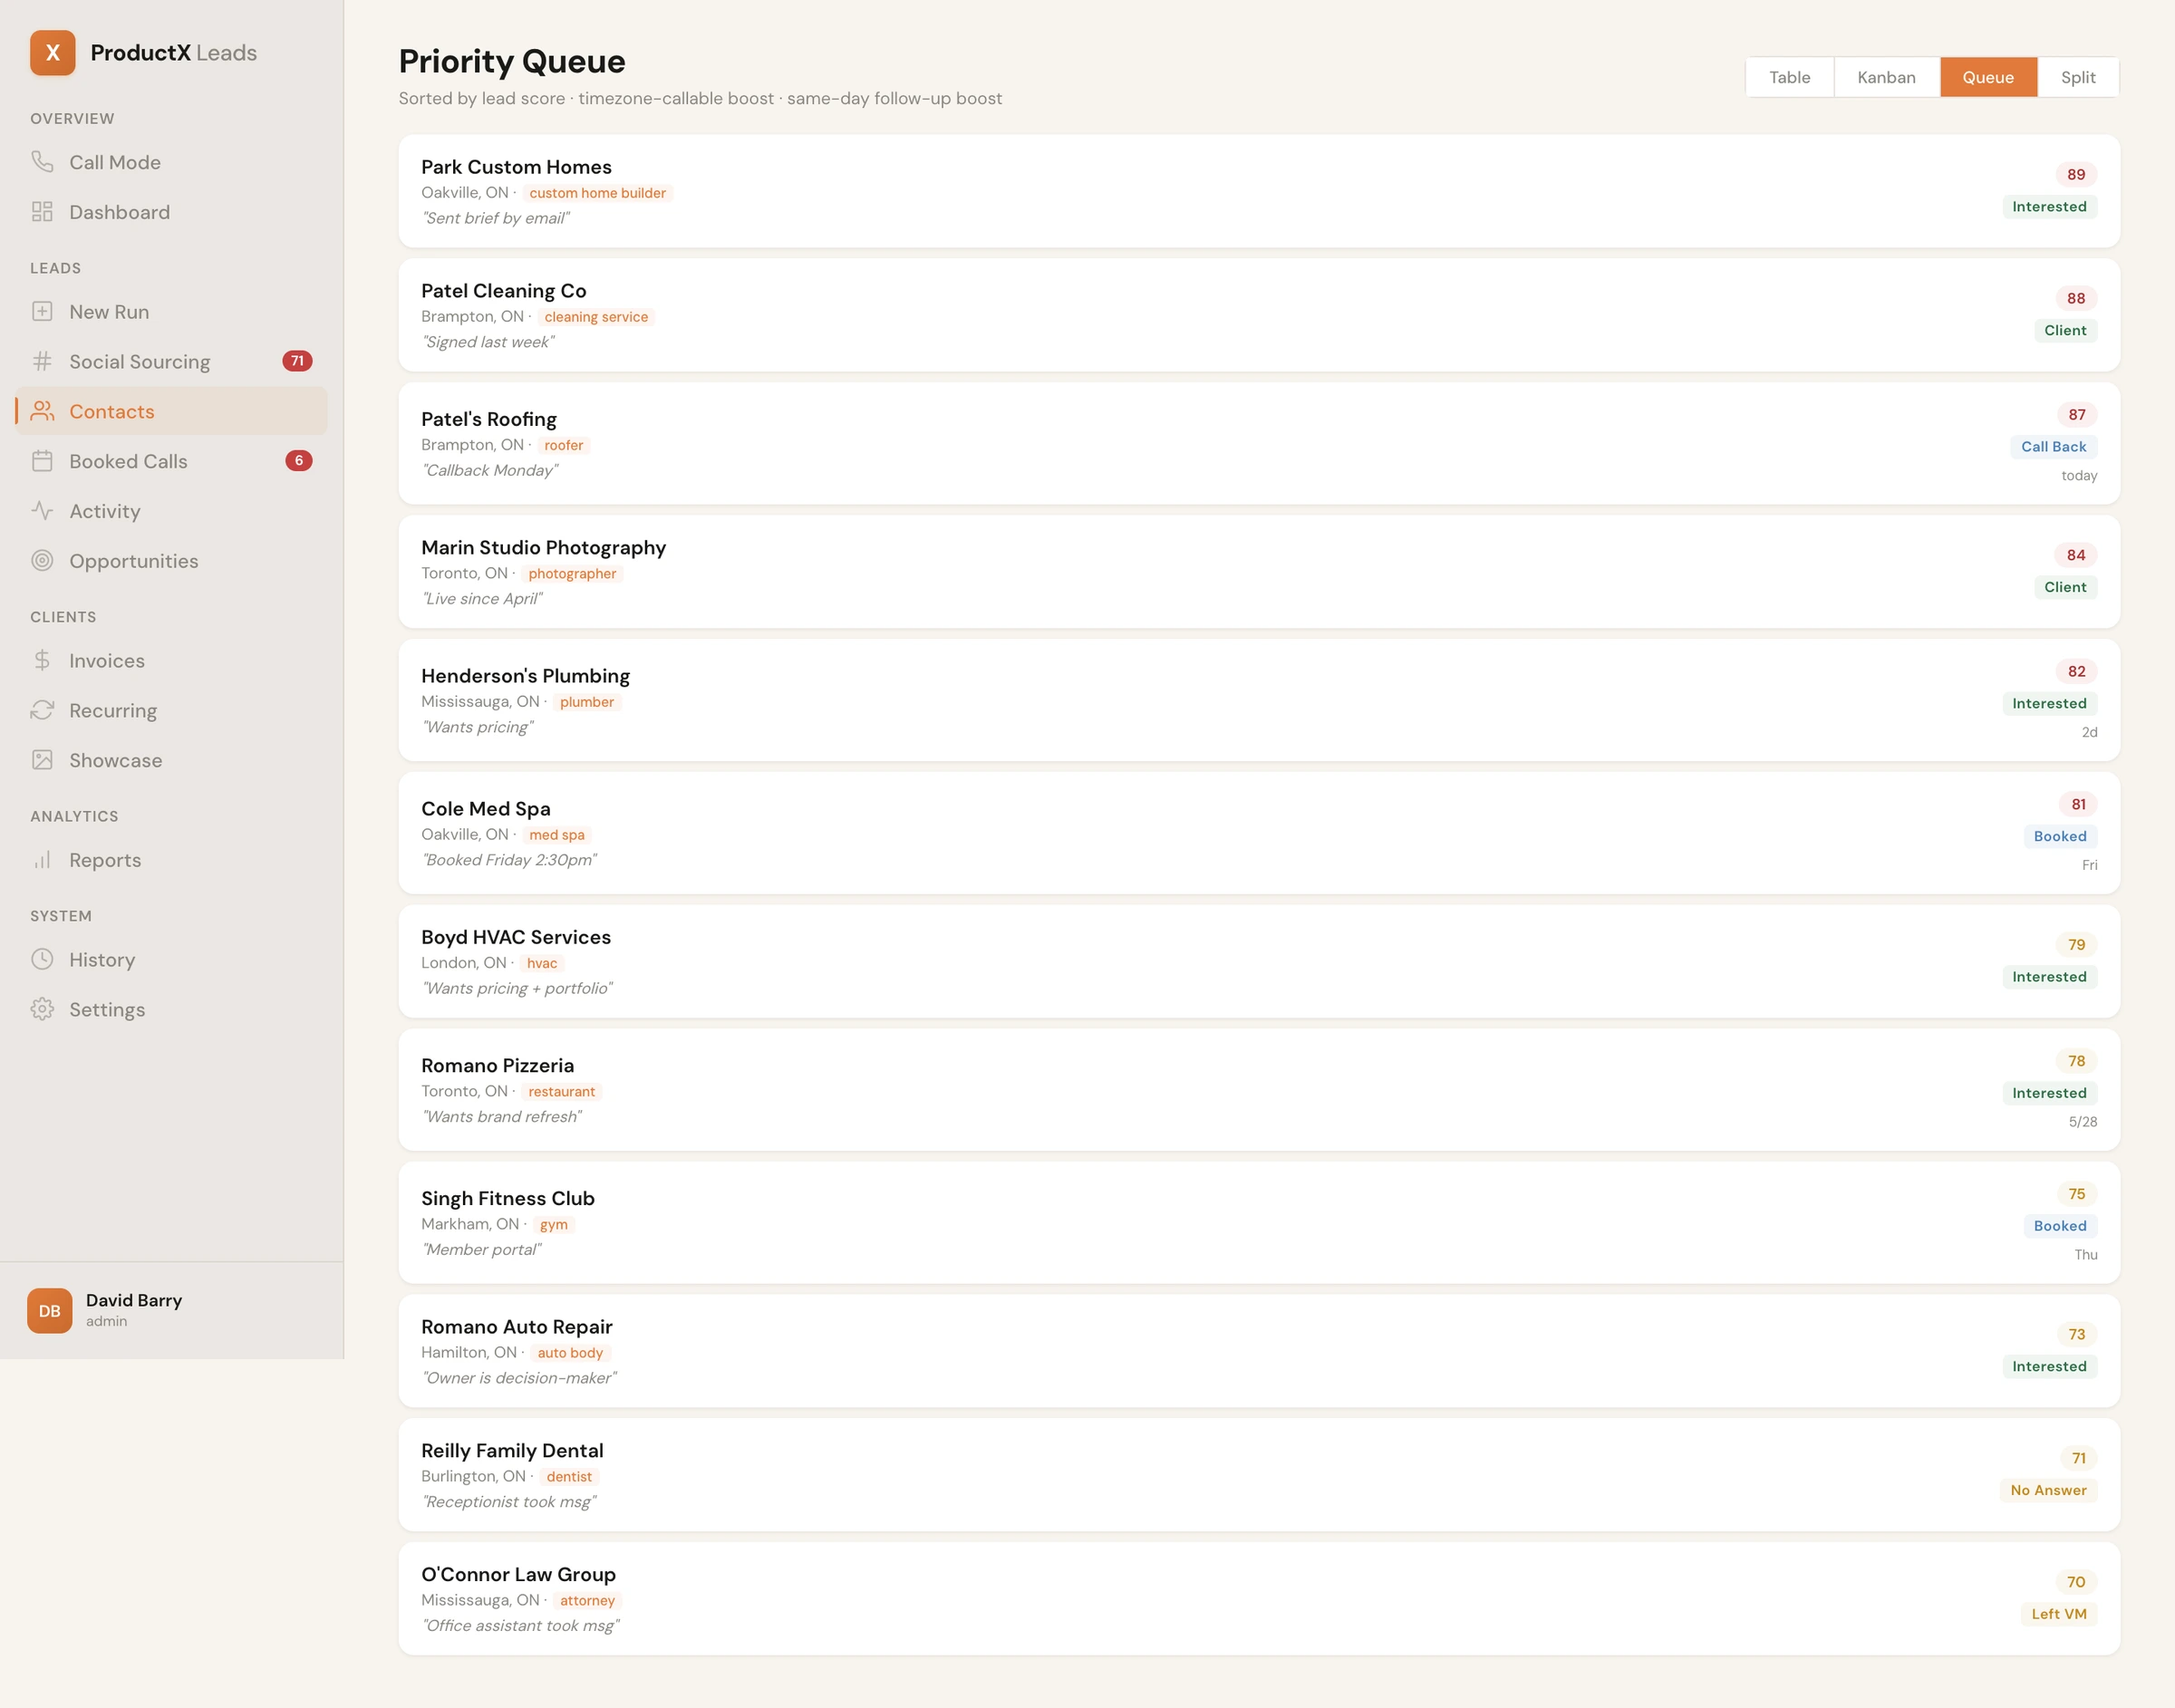Open the Settings page
Image resolution: width=2175 pixels, height=1708 pixels.
171,1010
